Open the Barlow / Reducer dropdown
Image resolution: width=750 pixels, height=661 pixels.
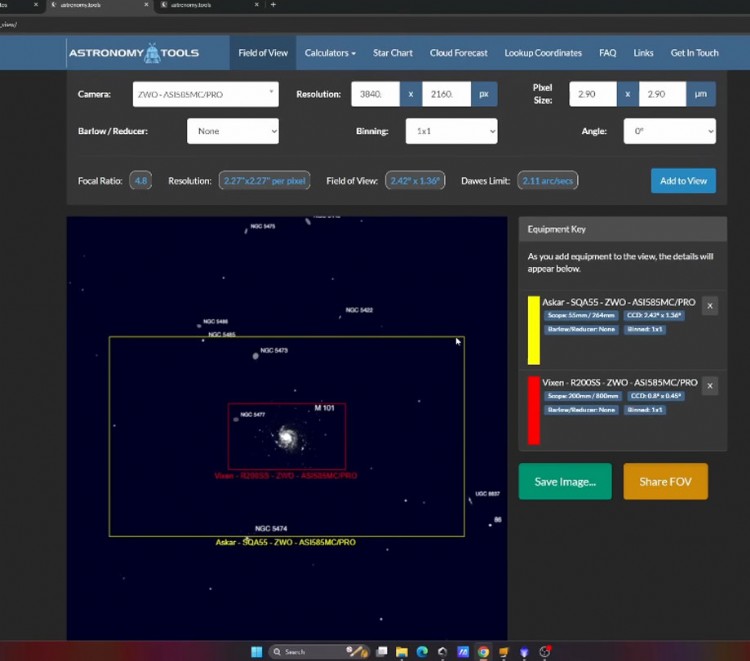[x=232, y=131]
